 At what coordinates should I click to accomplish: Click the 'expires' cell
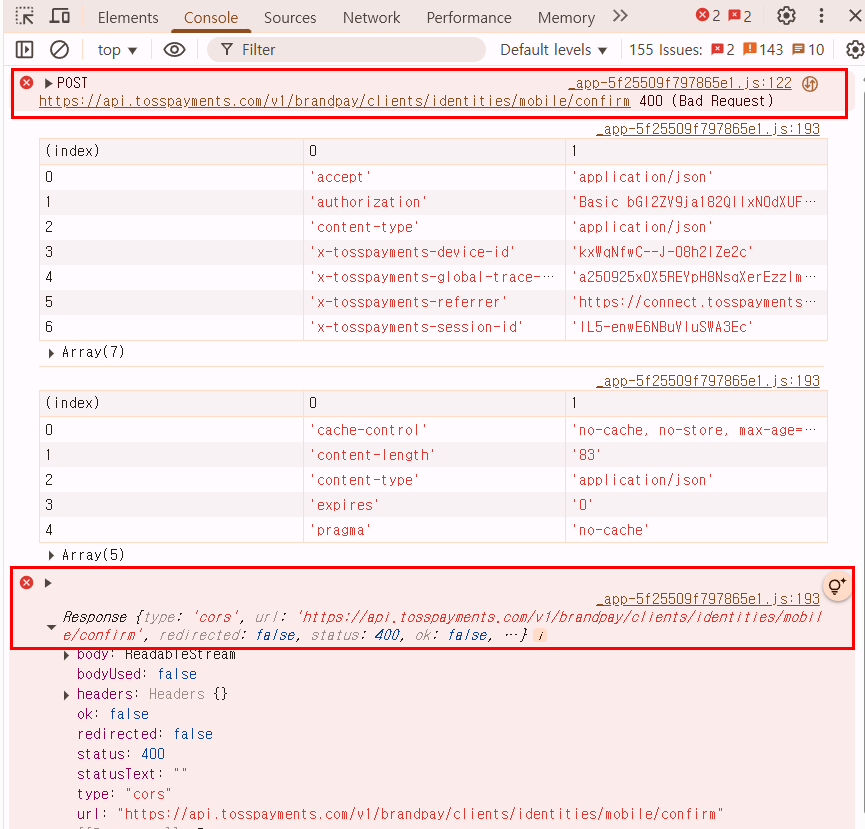(x=435, y=505)
